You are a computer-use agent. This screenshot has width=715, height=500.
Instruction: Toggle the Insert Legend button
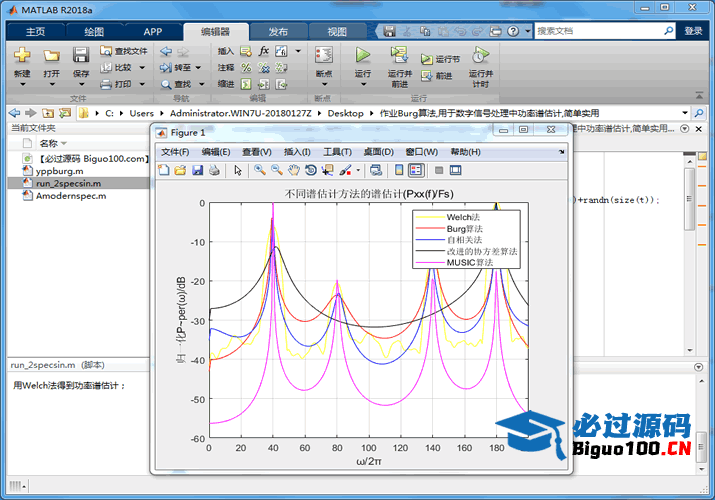click(416, 170)
